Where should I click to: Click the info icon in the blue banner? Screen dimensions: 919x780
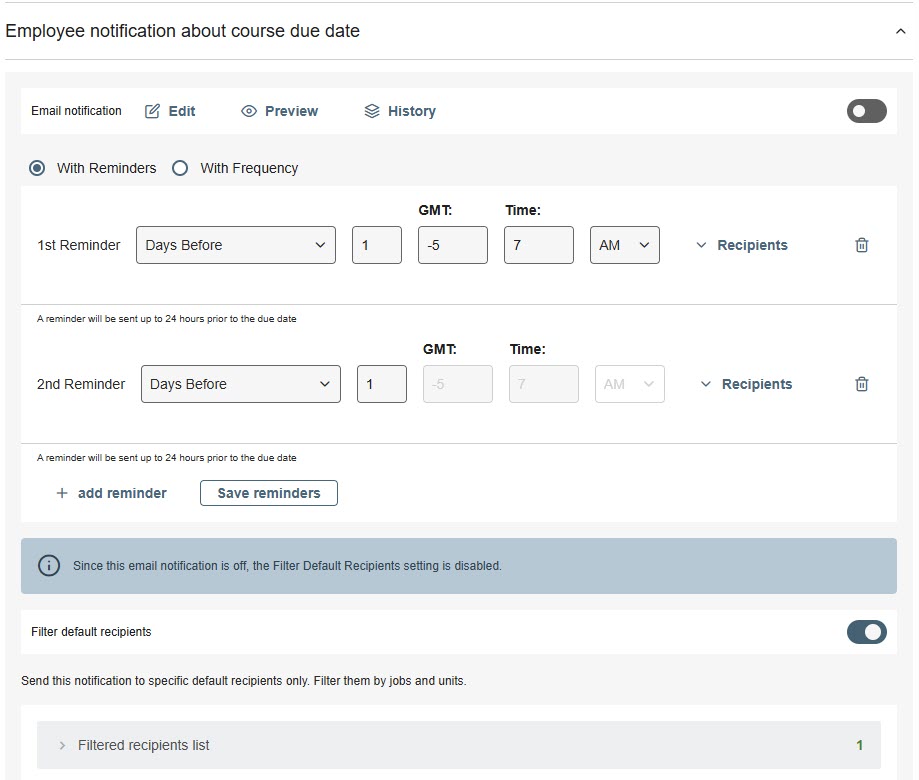48,565
